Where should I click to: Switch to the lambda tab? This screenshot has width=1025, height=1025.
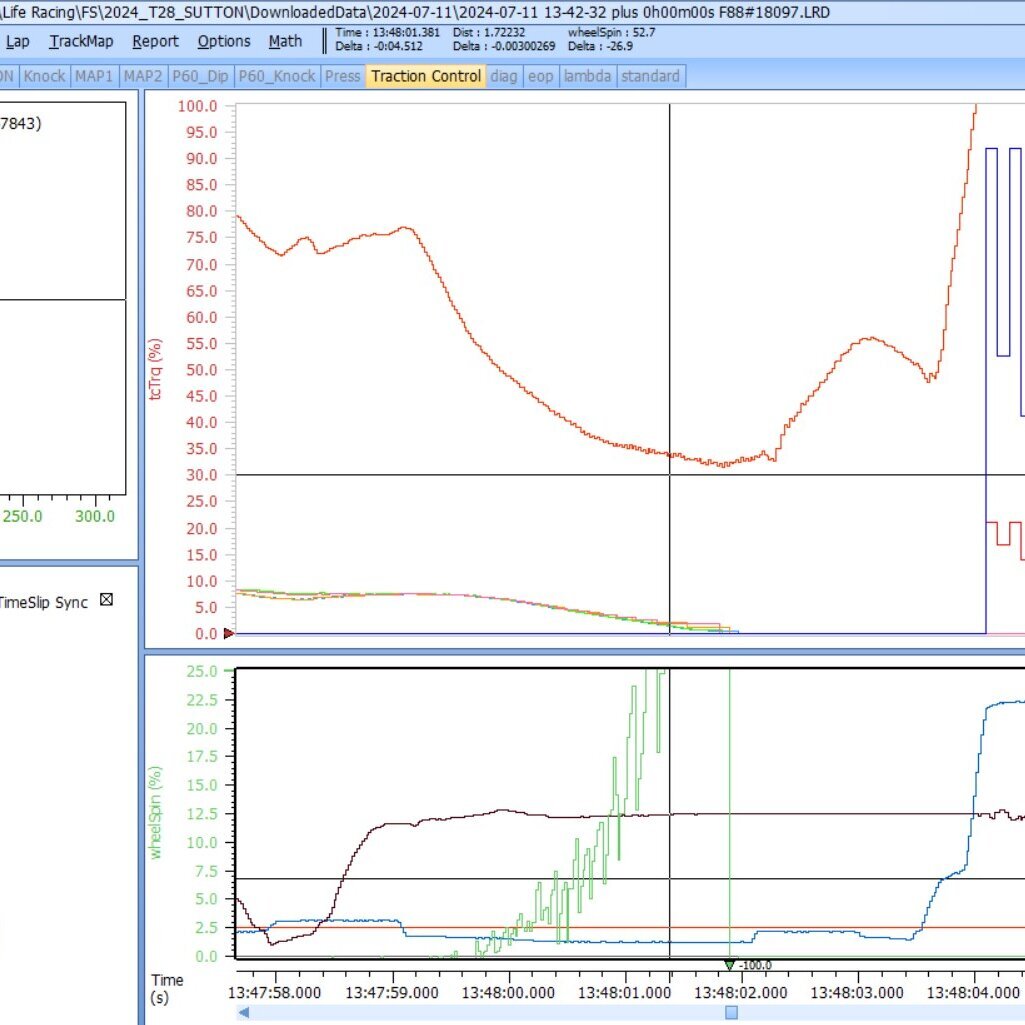(587, 76)
